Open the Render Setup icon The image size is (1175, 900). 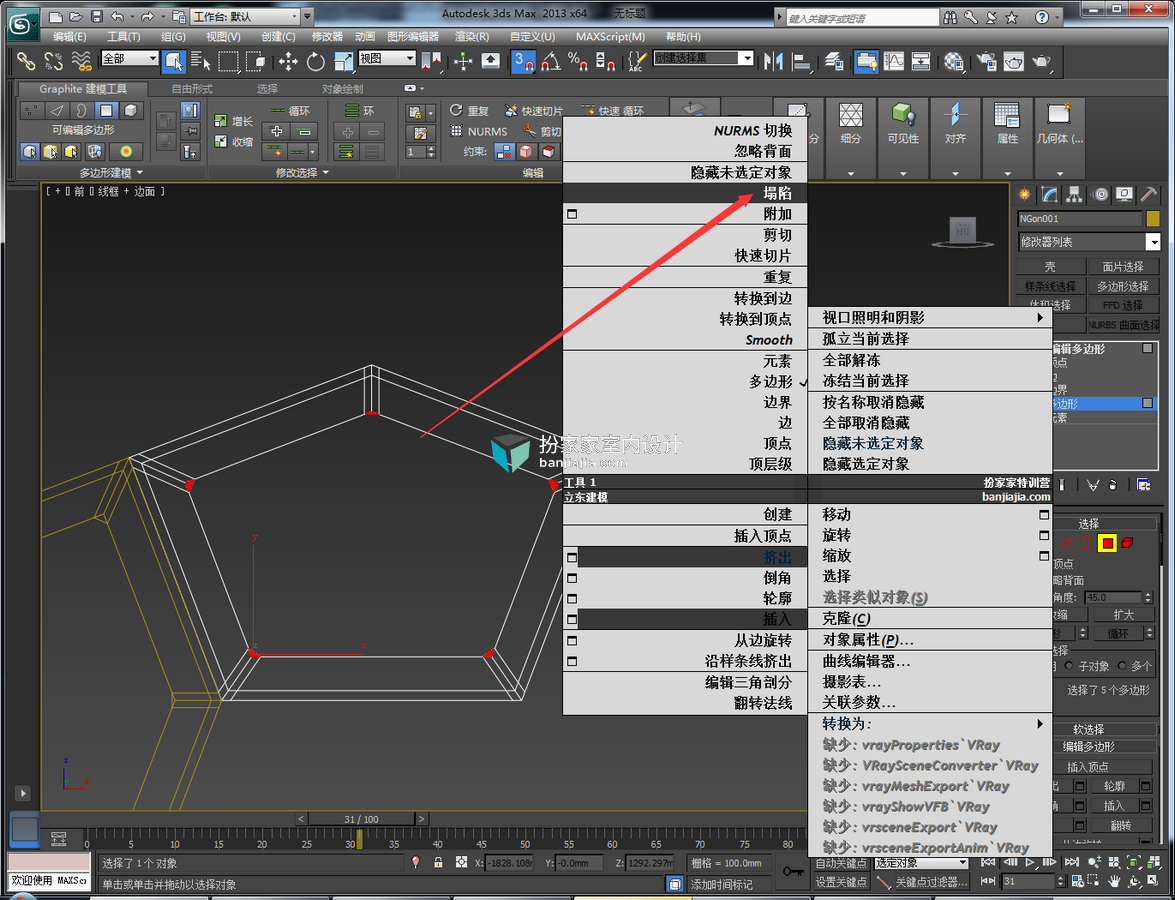tap(986, 61)
